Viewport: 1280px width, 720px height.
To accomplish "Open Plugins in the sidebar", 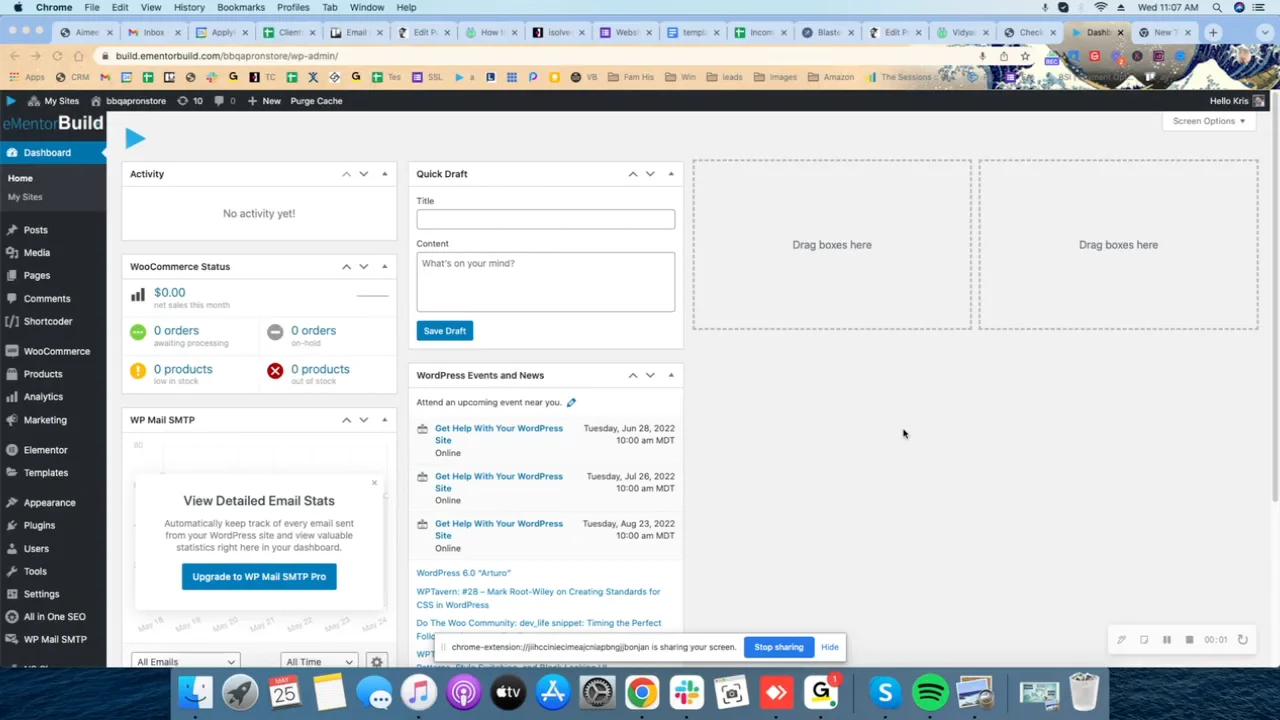I will point(39,525).
